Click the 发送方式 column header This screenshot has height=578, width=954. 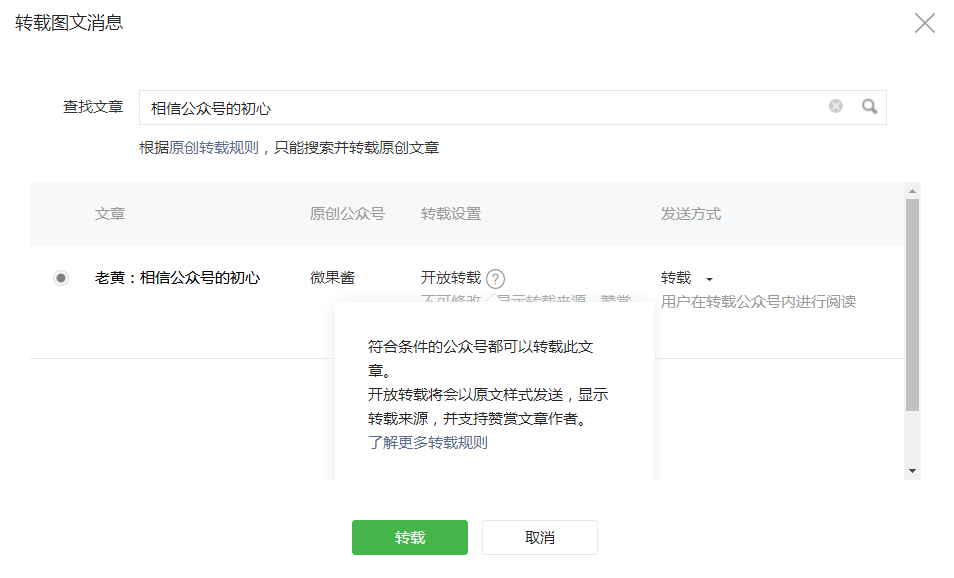point(691,214)
